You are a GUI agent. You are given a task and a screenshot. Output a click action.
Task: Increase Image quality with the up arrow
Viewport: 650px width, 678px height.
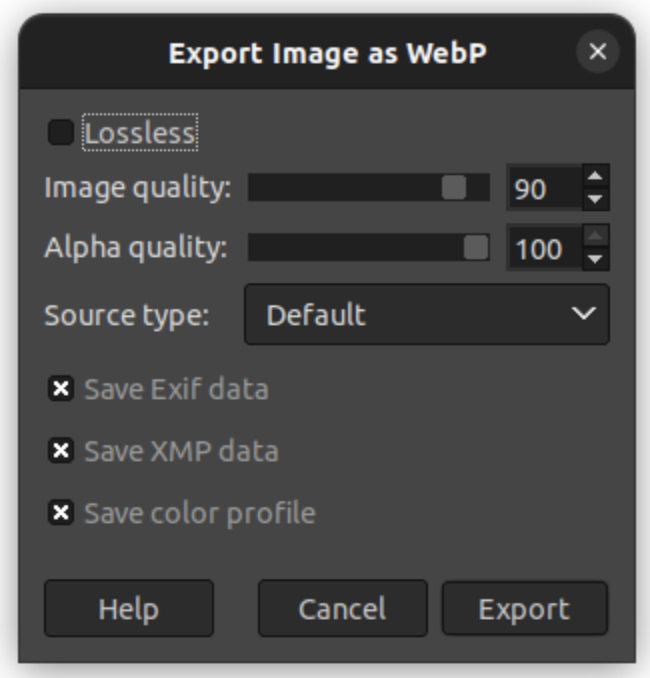[x=595, y=177]
